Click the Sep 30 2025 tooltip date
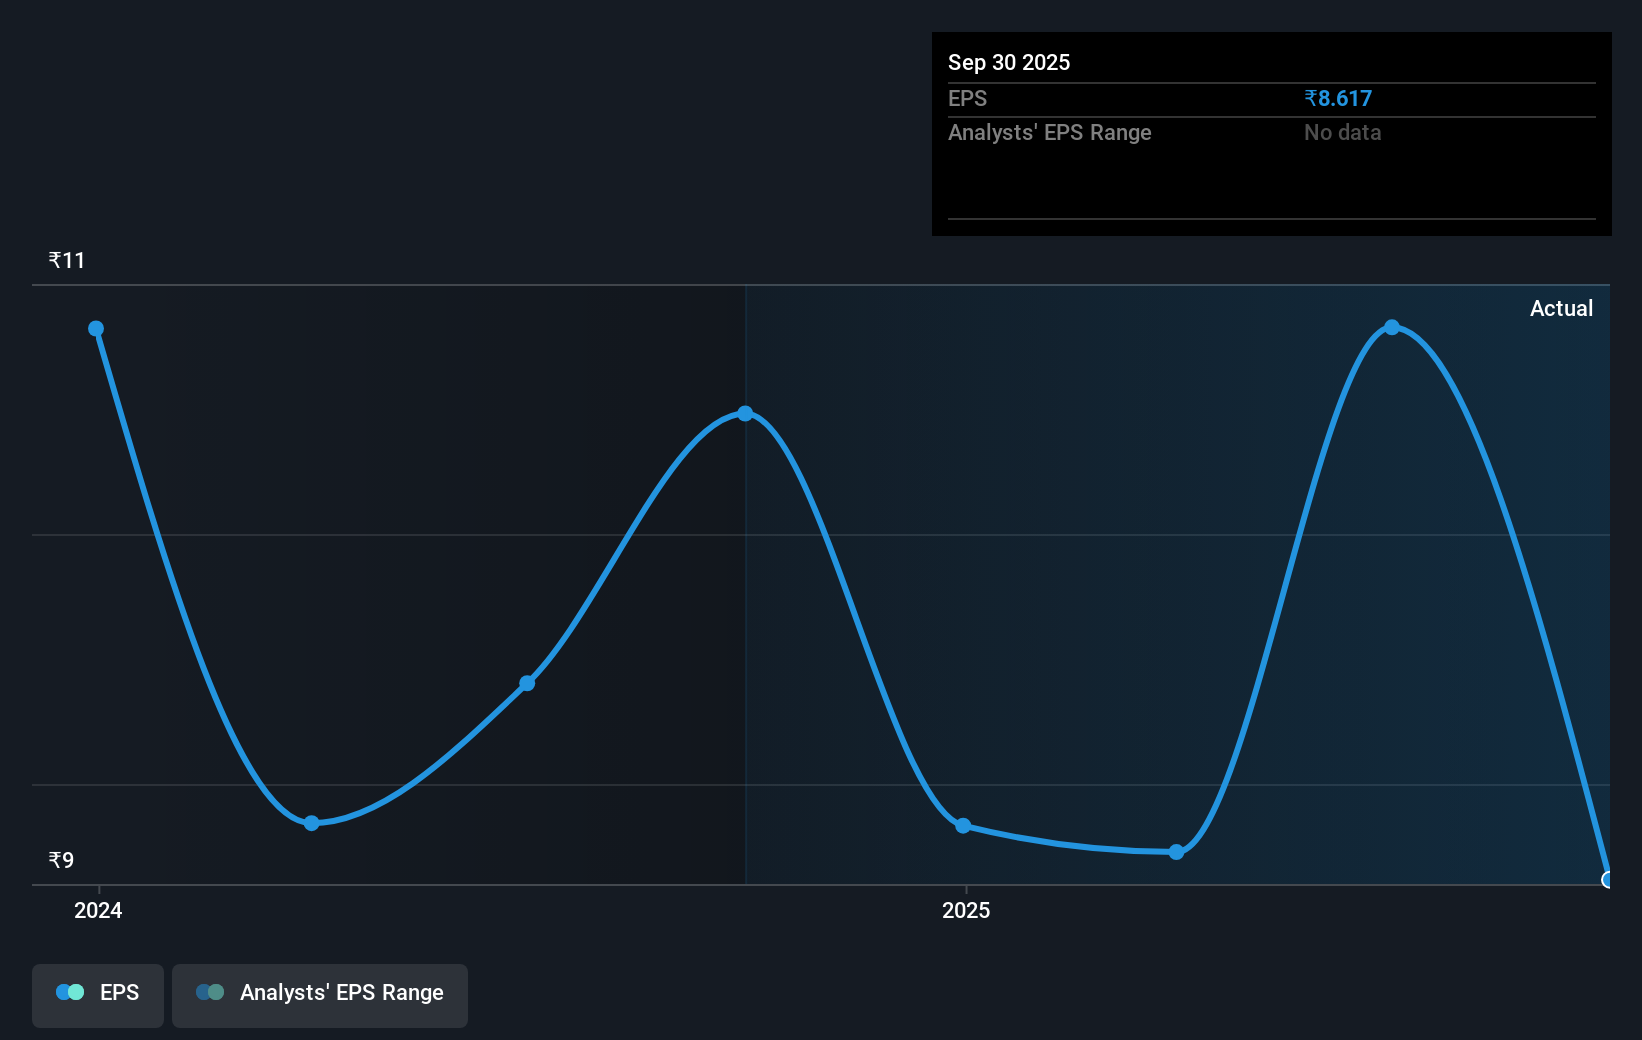 pos(1009,63)
